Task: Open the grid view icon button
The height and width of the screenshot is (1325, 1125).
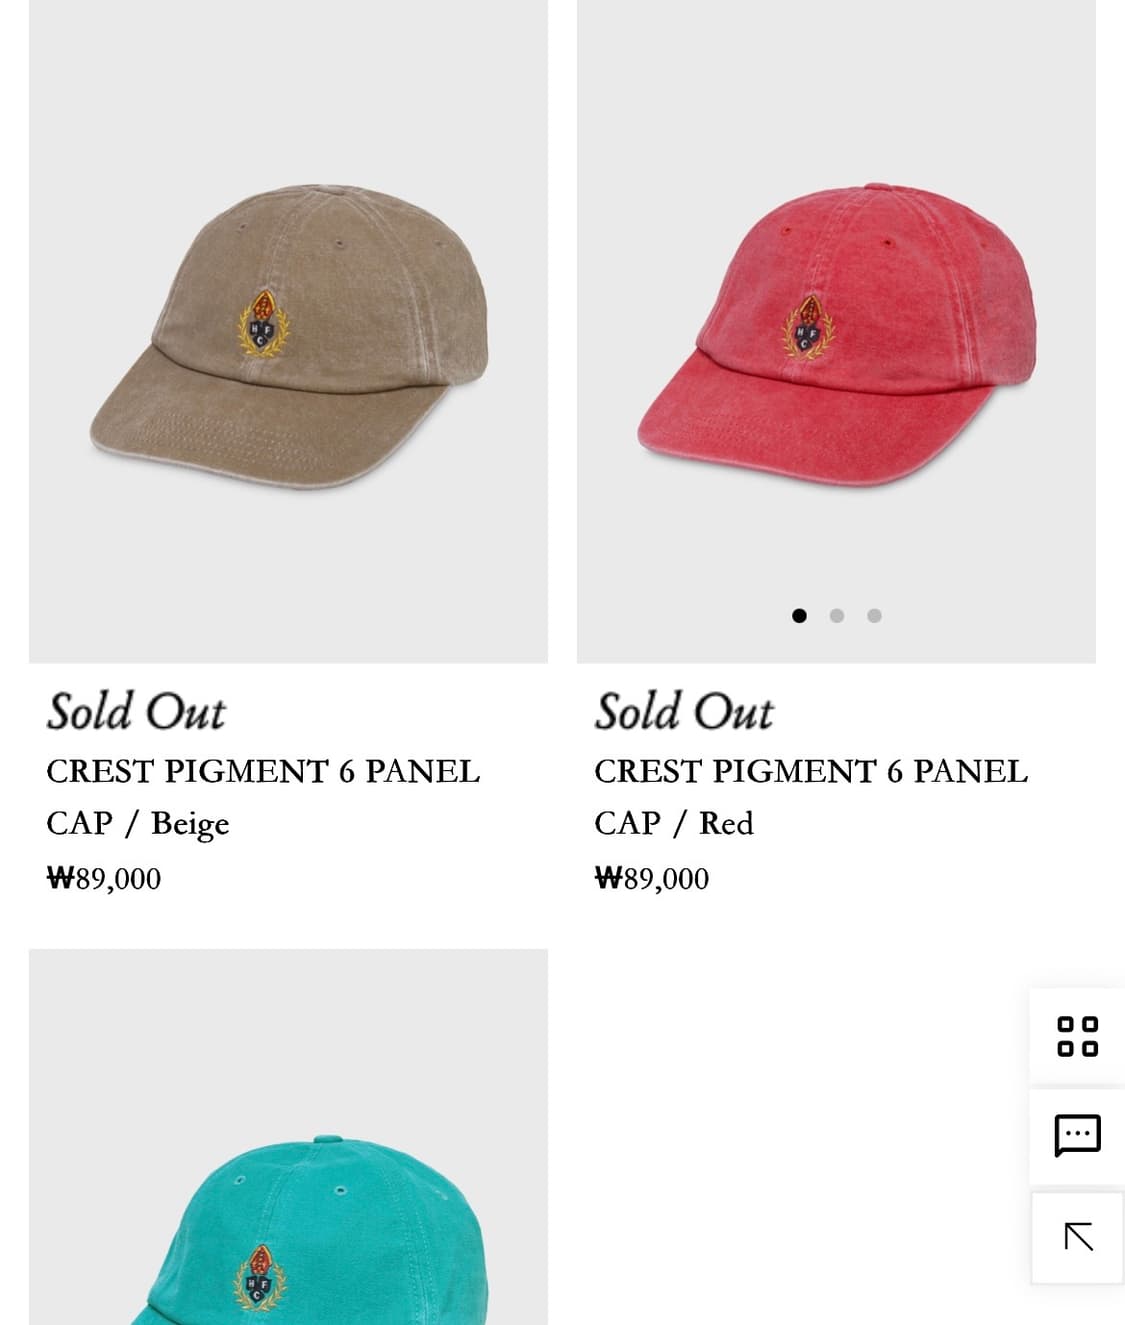Action: click(1077, 1036)
